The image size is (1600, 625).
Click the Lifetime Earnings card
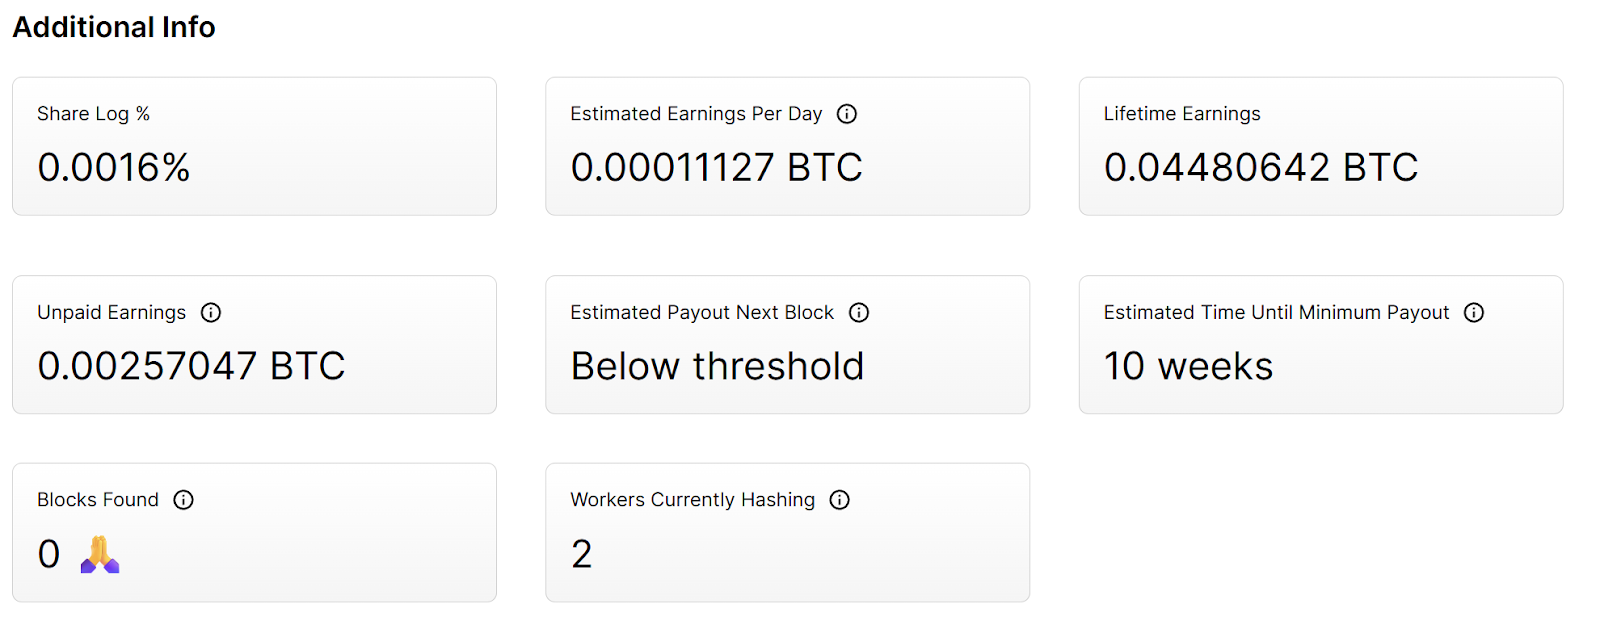click(1320, 146)
